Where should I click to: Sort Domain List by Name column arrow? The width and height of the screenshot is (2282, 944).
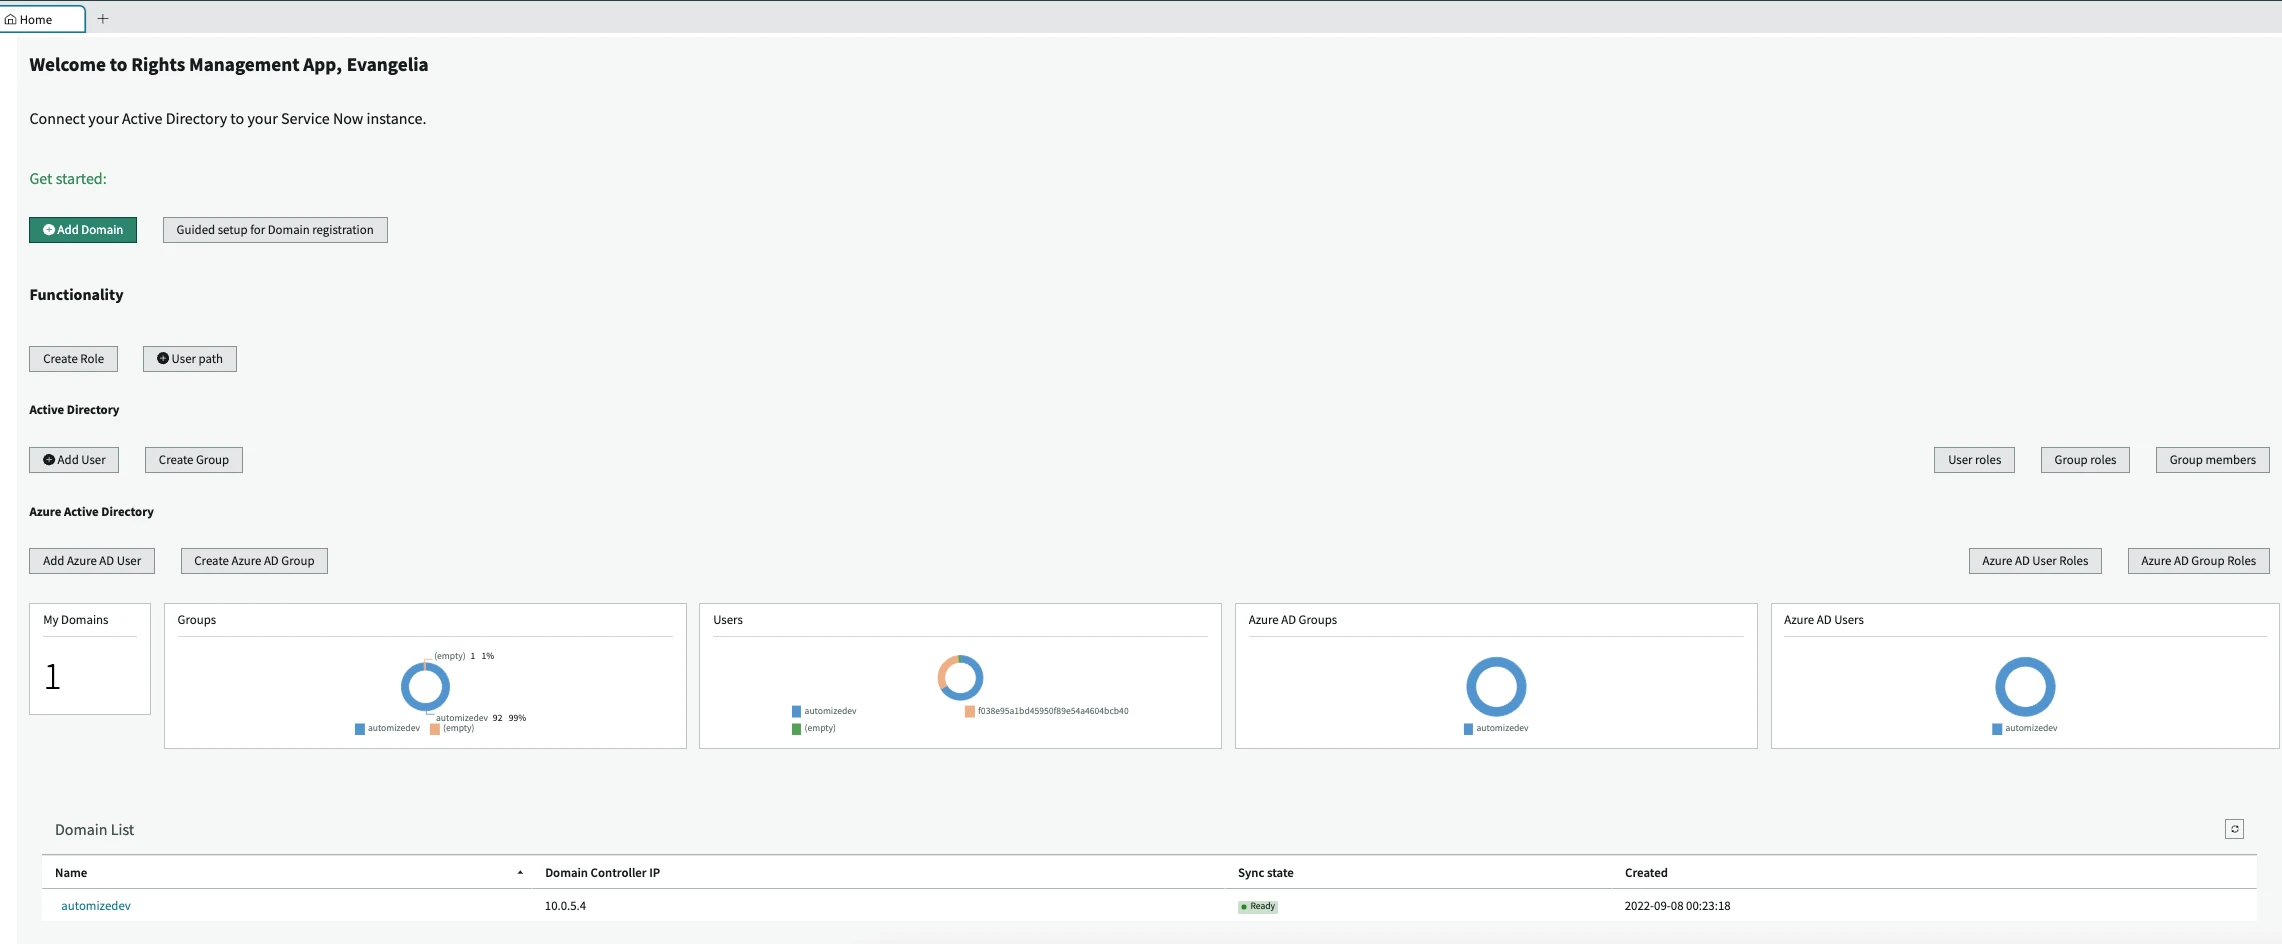coord(520,873)
